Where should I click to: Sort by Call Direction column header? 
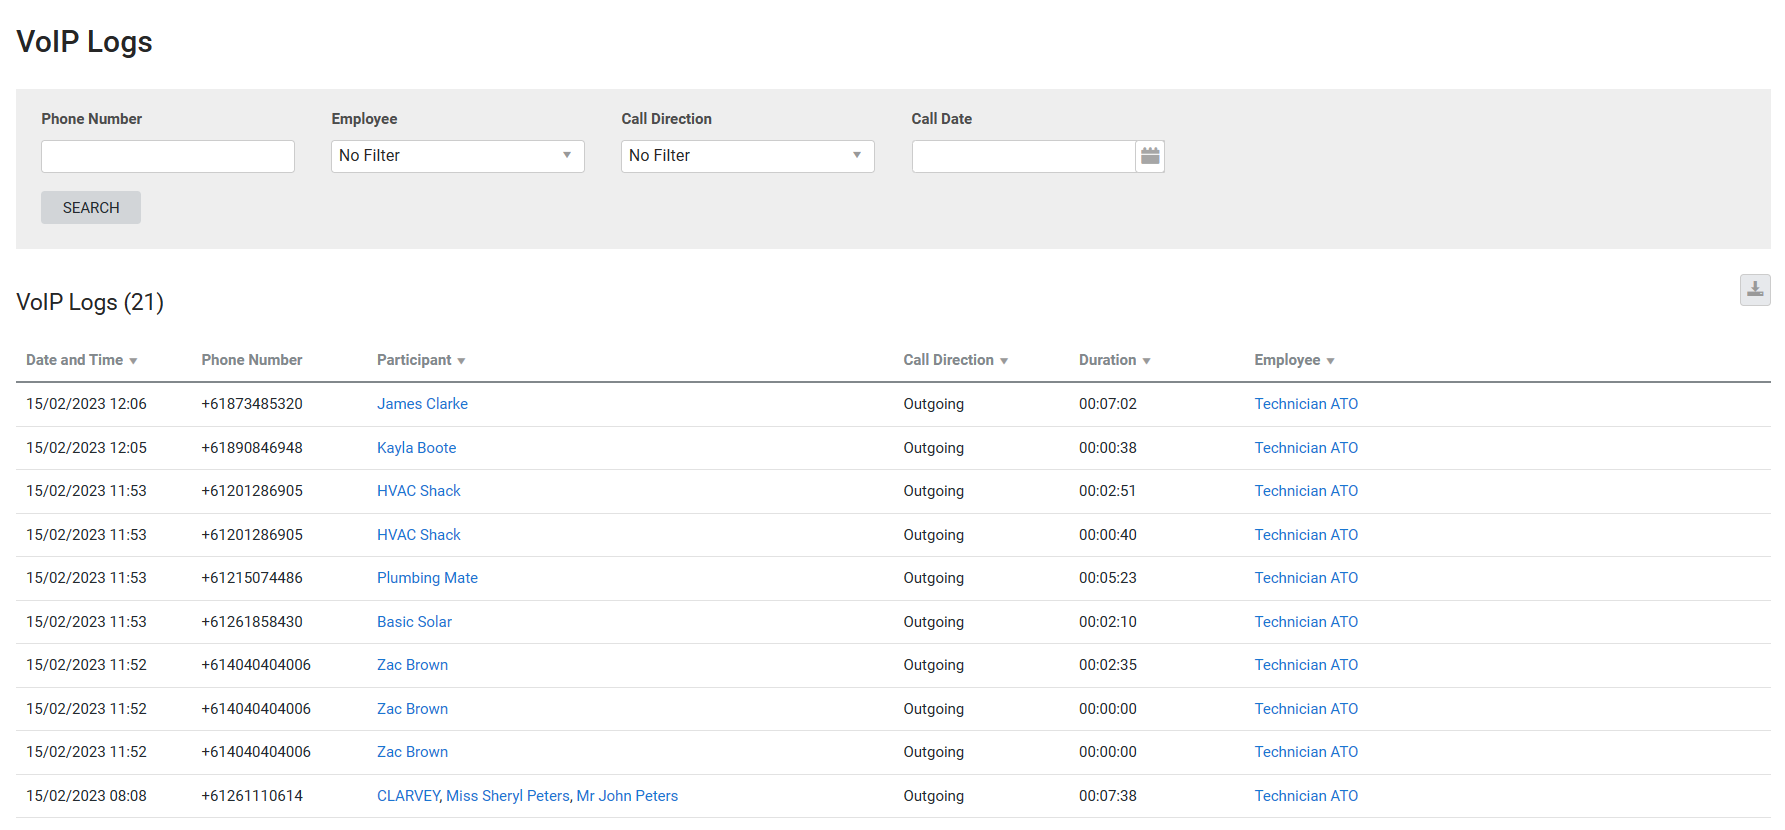(954, 360)
